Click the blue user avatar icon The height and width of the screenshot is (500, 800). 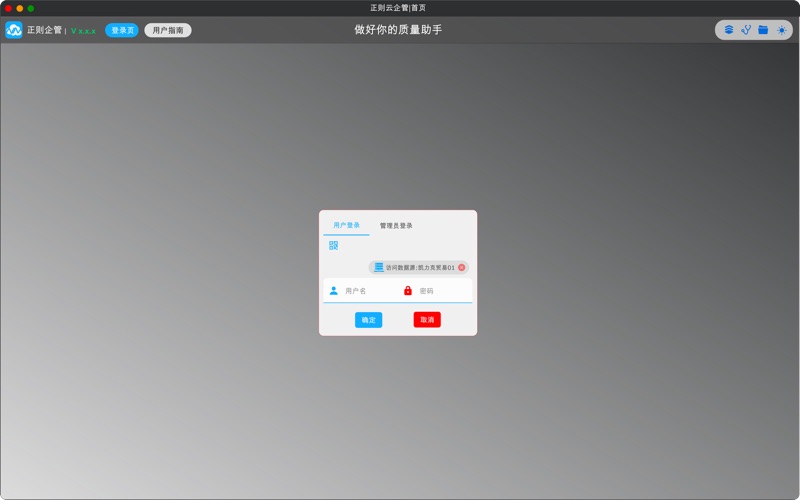334,291
